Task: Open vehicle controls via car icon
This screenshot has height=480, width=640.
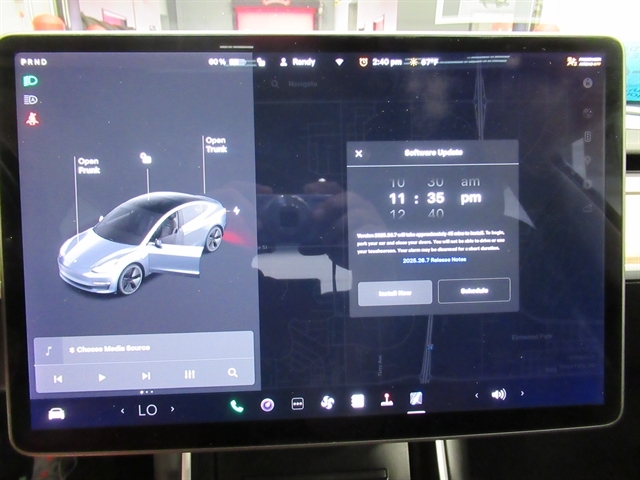Action: pyautogui.click(x=56, y=413)
